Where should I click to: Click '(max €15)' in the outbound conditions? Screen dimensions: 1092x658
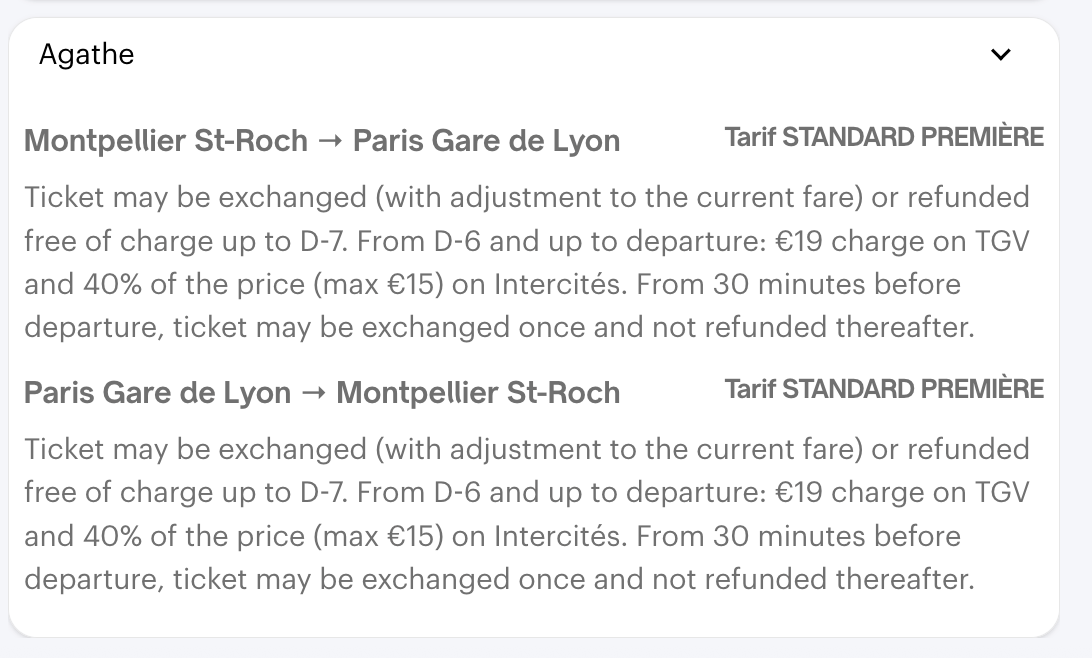pyautogui.click(x=378, y=286)
